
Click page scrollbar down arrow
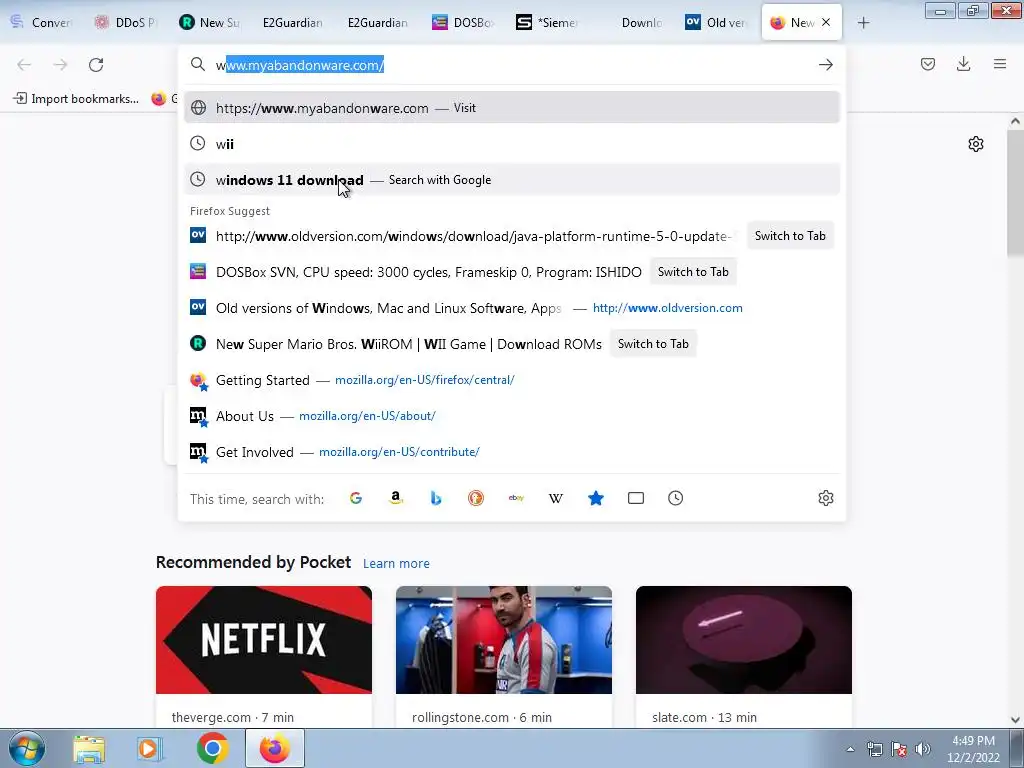click(1015, 720)
